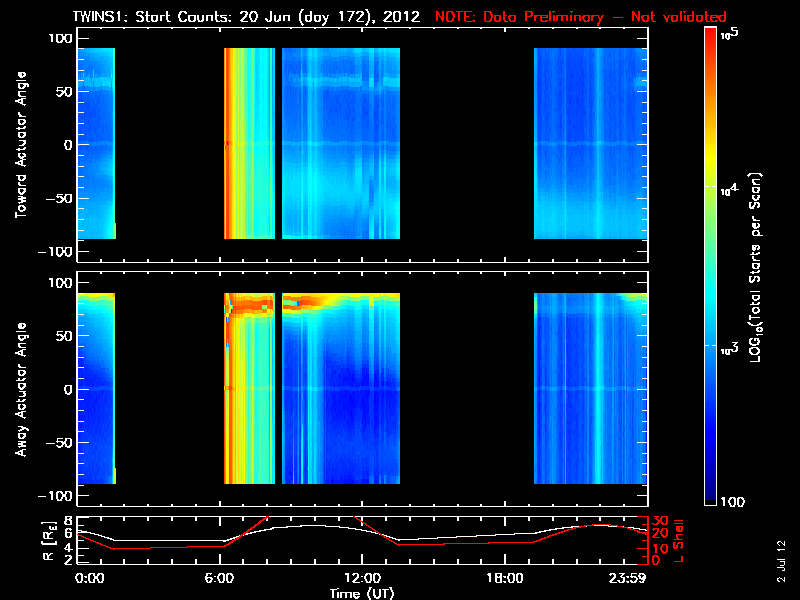Click the 'R [RE]' axis label
Screen dimensions: 800x600
click(48, 541)
